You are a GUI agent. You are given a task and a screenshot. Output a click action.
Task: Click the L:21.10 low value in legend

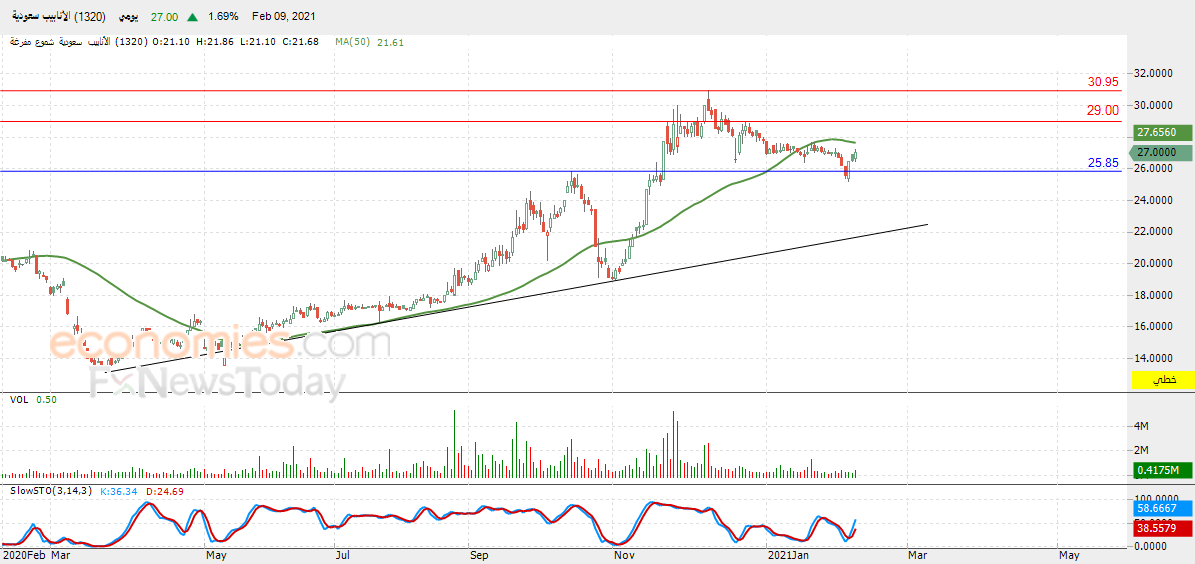(x=258, y=42)
